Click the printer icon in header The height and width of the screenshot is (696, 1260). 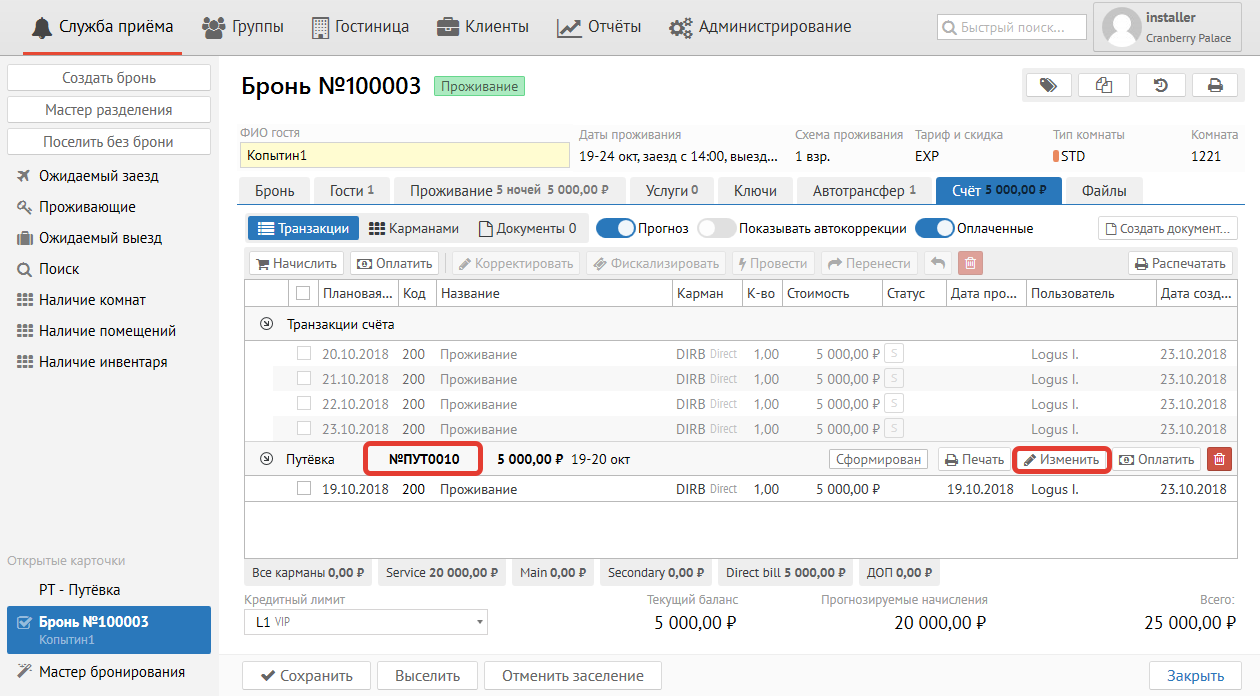point(1215,86)
